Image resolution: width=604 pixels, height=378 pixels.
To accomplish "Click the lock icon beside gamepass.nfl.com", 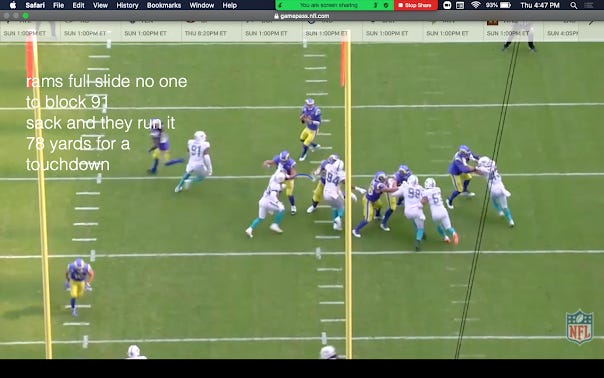I will coord(276,16).
